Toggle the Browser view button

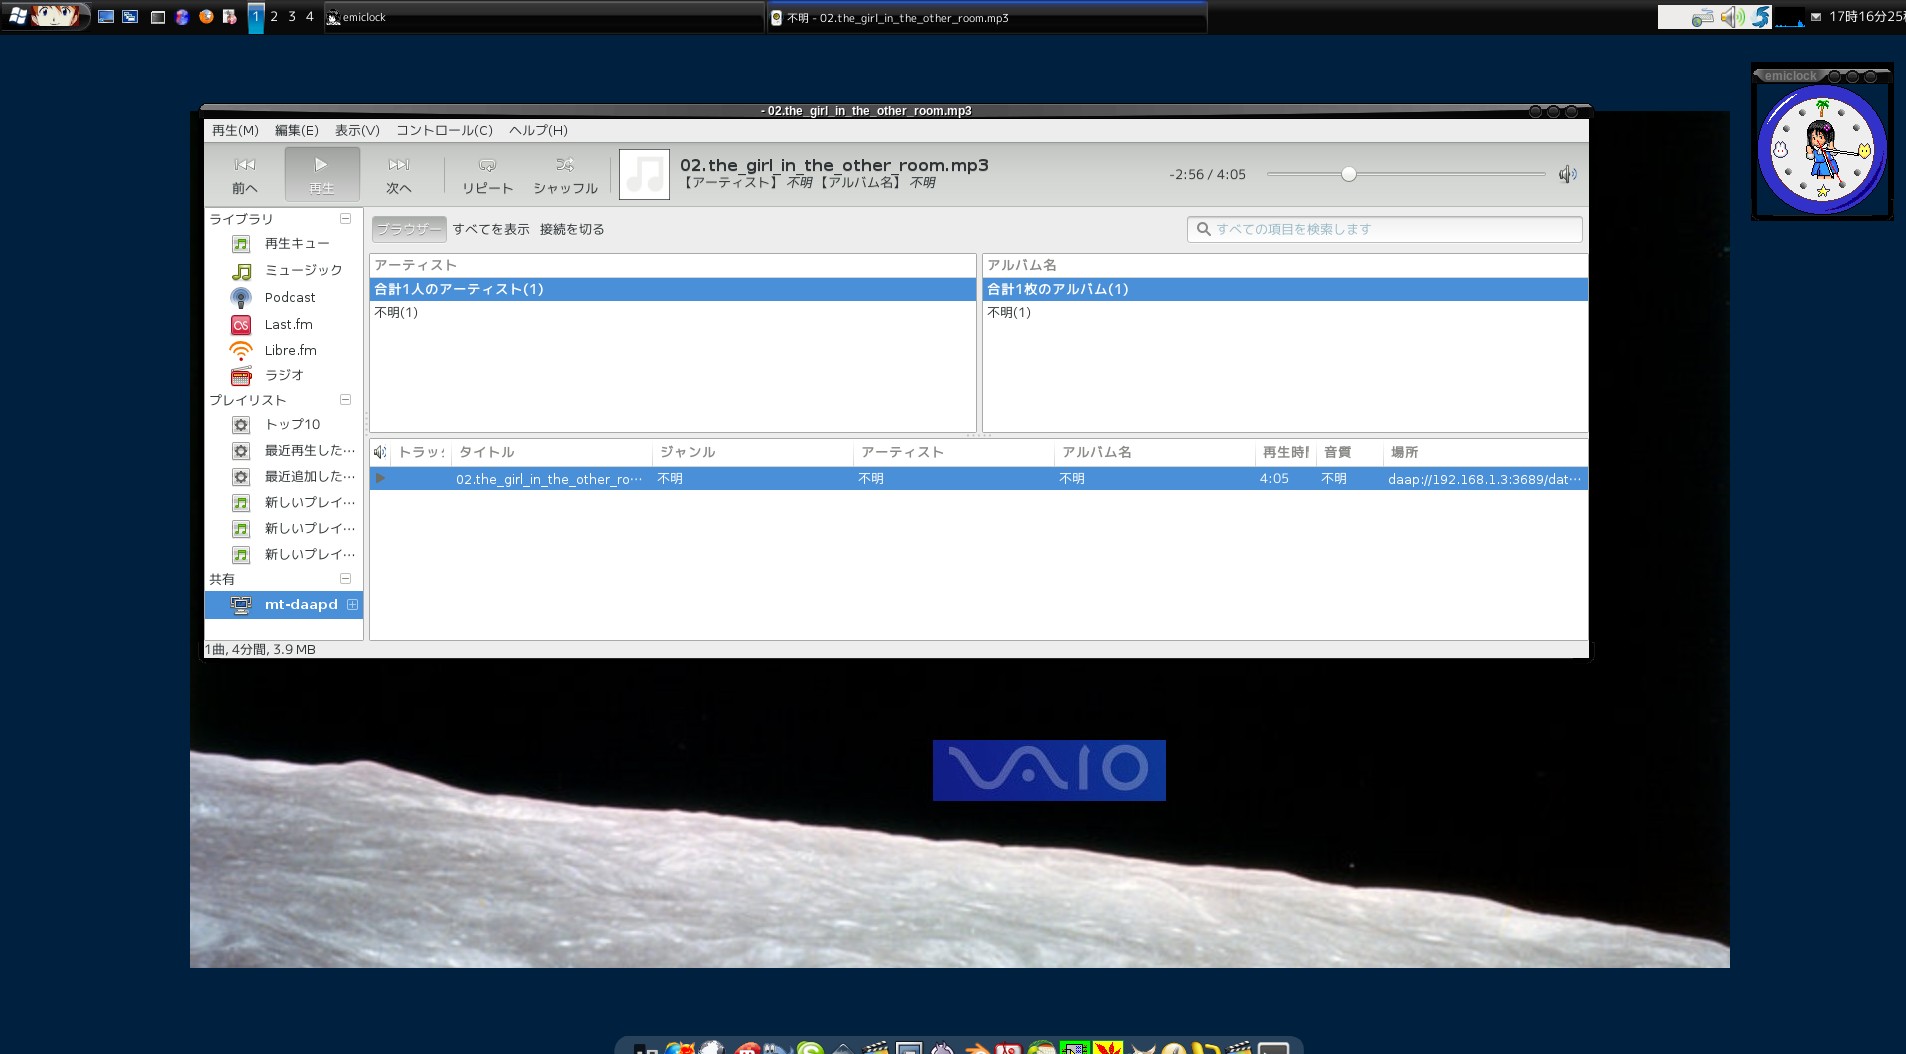(x=408, y=229)
